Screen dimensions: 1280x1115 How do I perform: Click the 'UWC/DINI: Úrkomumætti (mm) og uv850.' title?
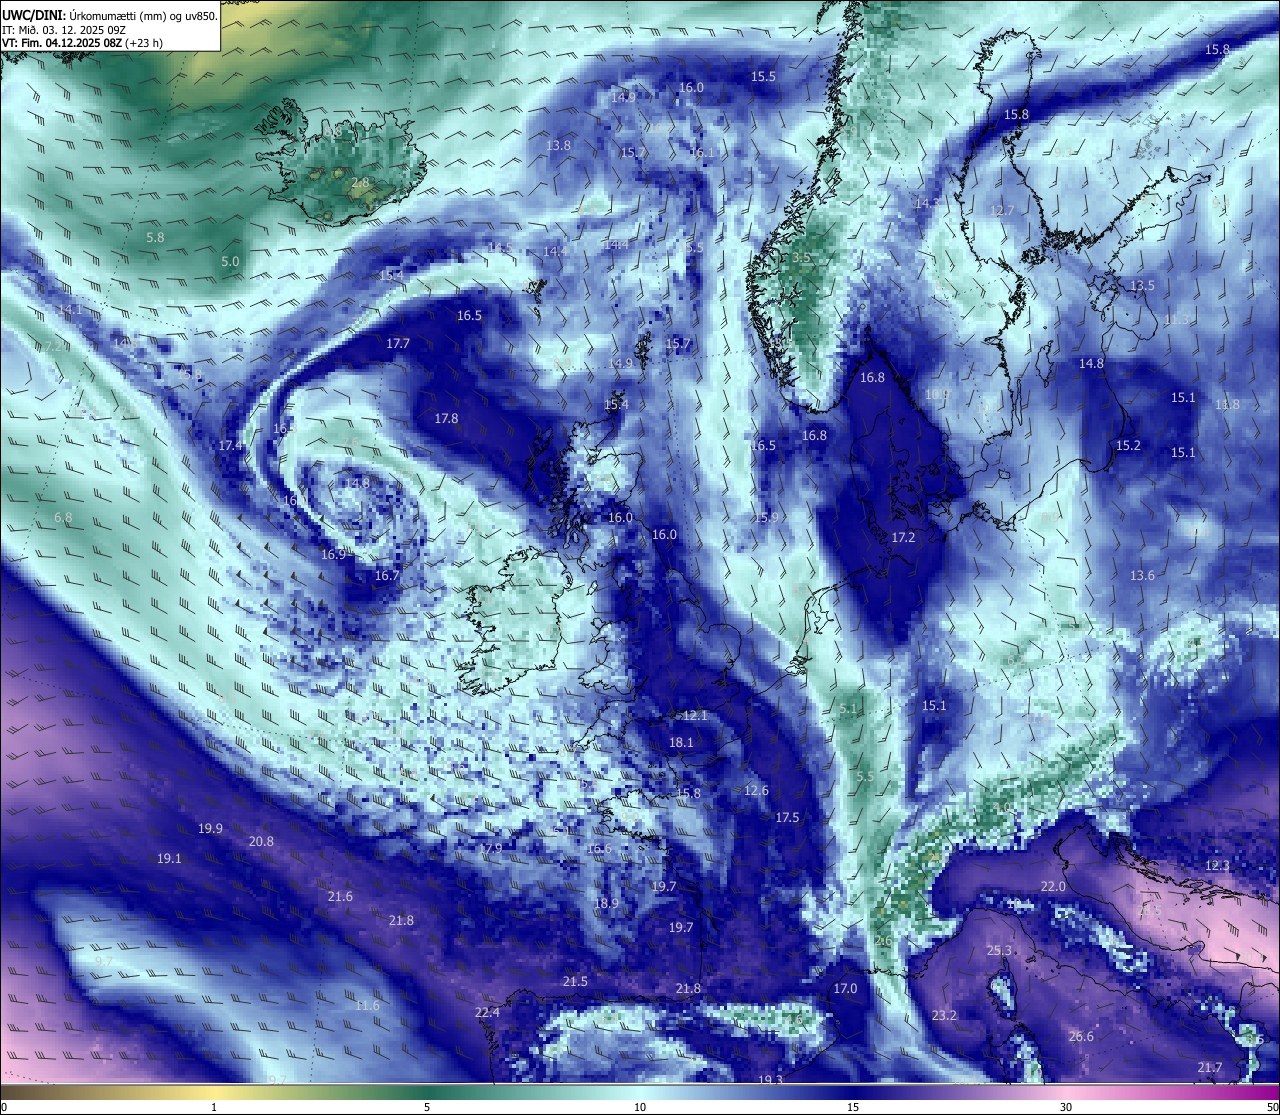(x=109, y=15)
